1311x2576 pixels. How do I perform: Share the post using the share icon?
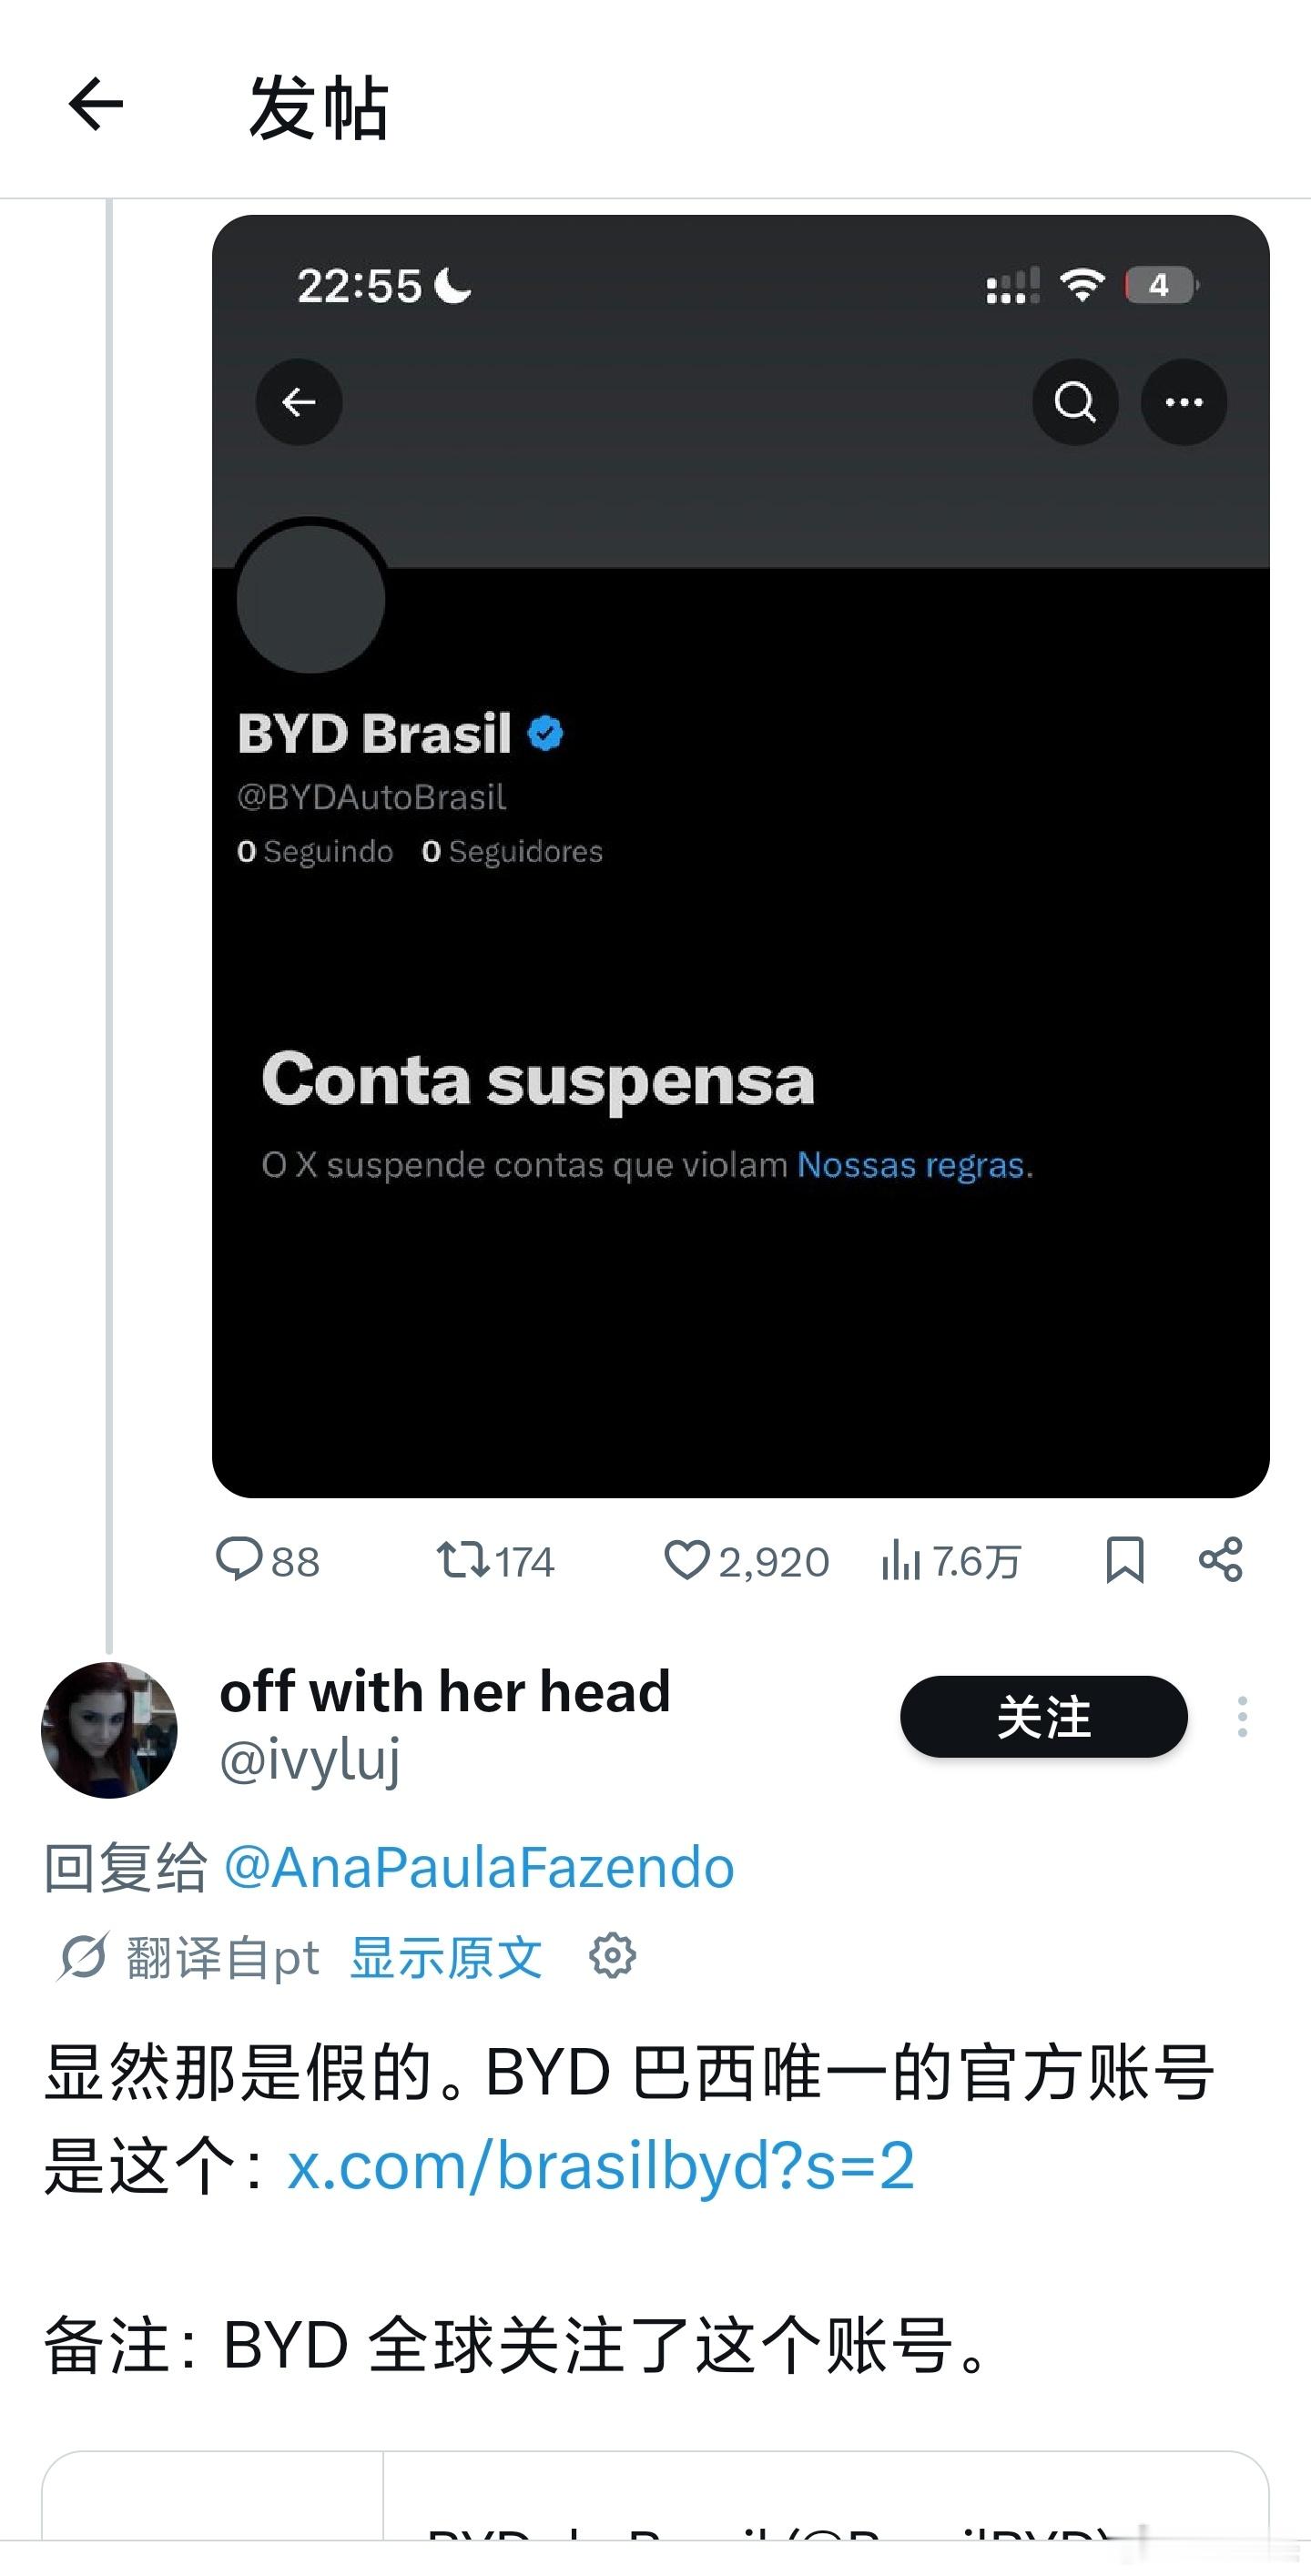[1221, 1560]
